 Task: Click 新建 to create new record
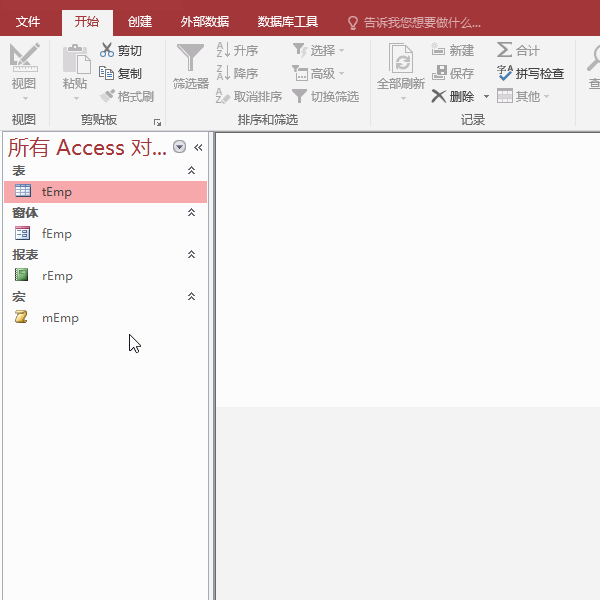point(453,50)
